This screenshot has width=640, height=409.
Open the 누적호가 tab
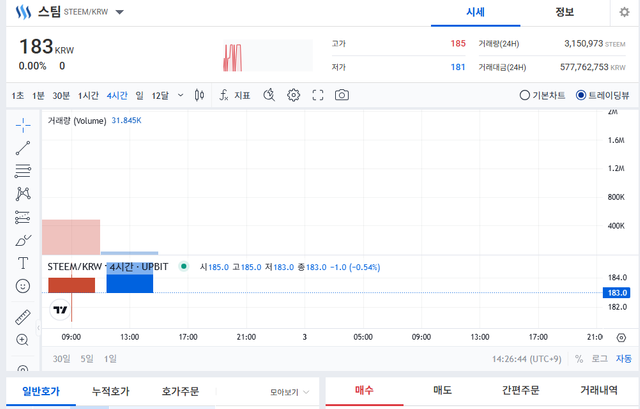click(111, 391)
